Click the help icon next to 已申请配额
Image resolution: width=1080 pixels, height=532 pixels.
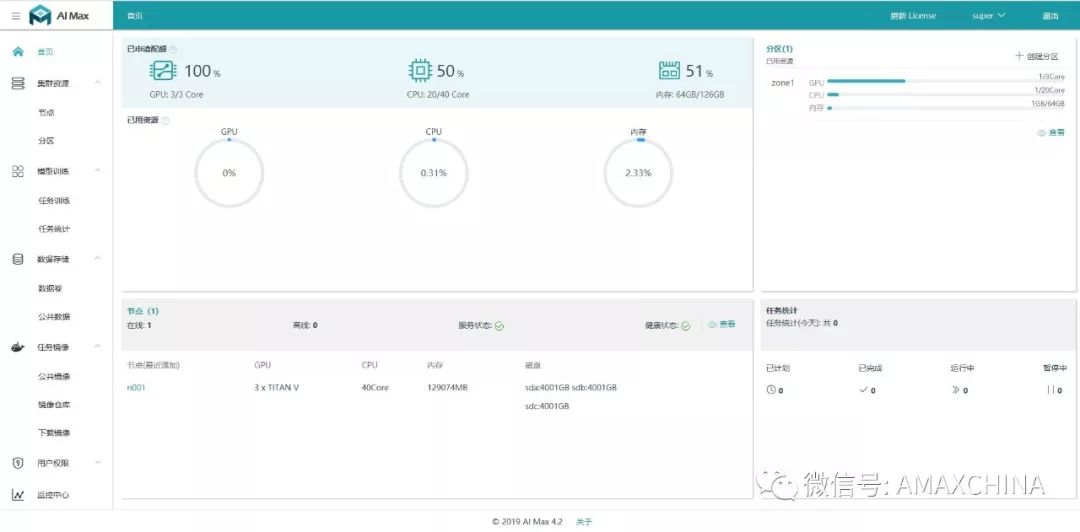173,49
